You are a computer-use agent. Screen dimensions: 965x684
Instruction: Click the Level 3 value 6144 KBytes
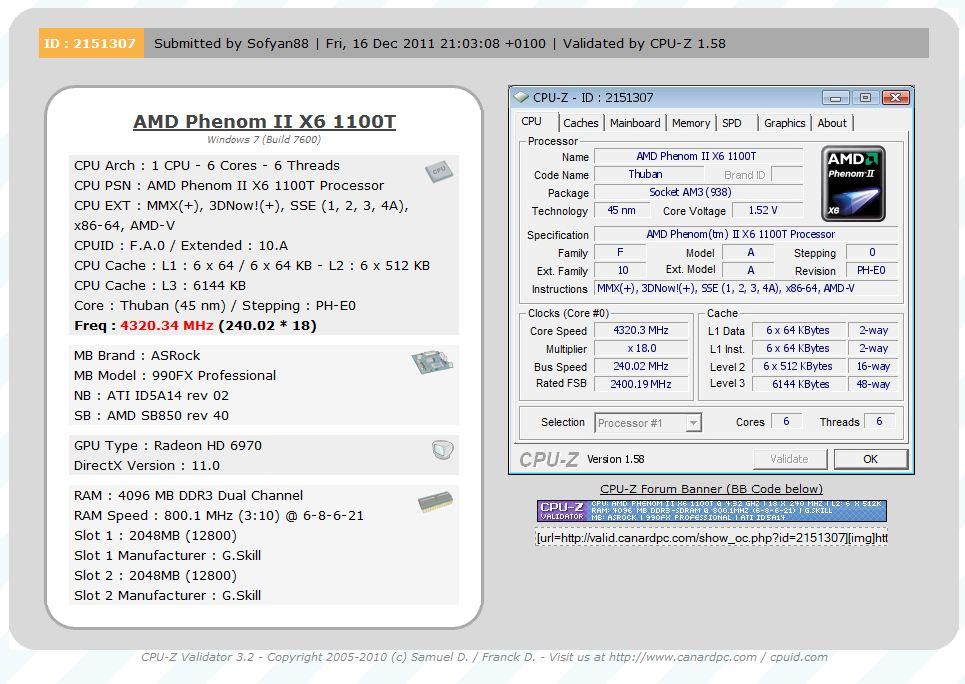[797, 384]
